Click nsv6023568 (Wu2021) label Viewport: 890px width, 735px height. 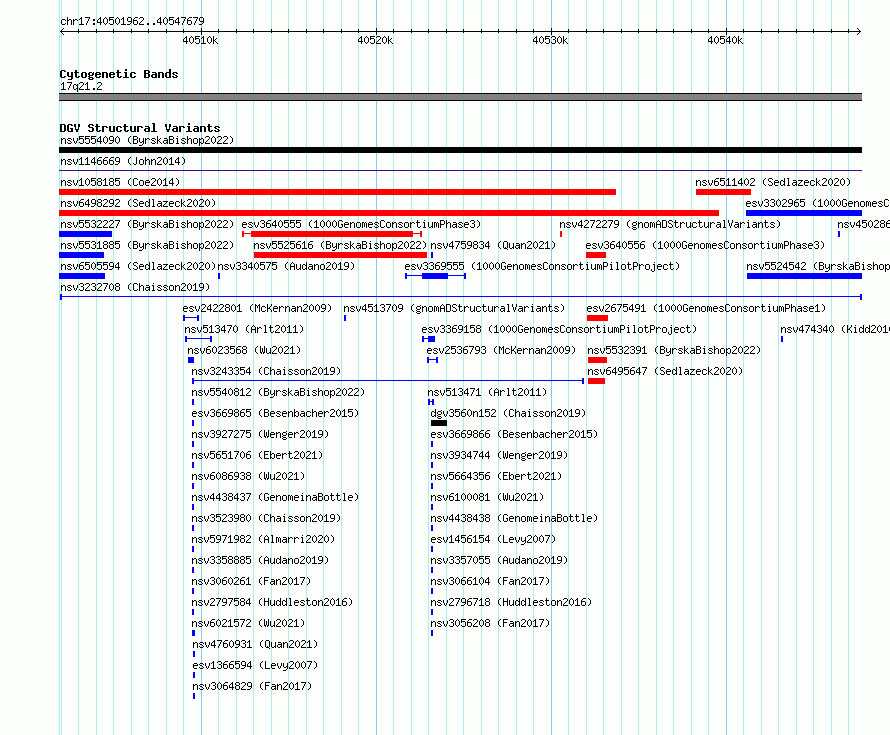pos(244,350)
